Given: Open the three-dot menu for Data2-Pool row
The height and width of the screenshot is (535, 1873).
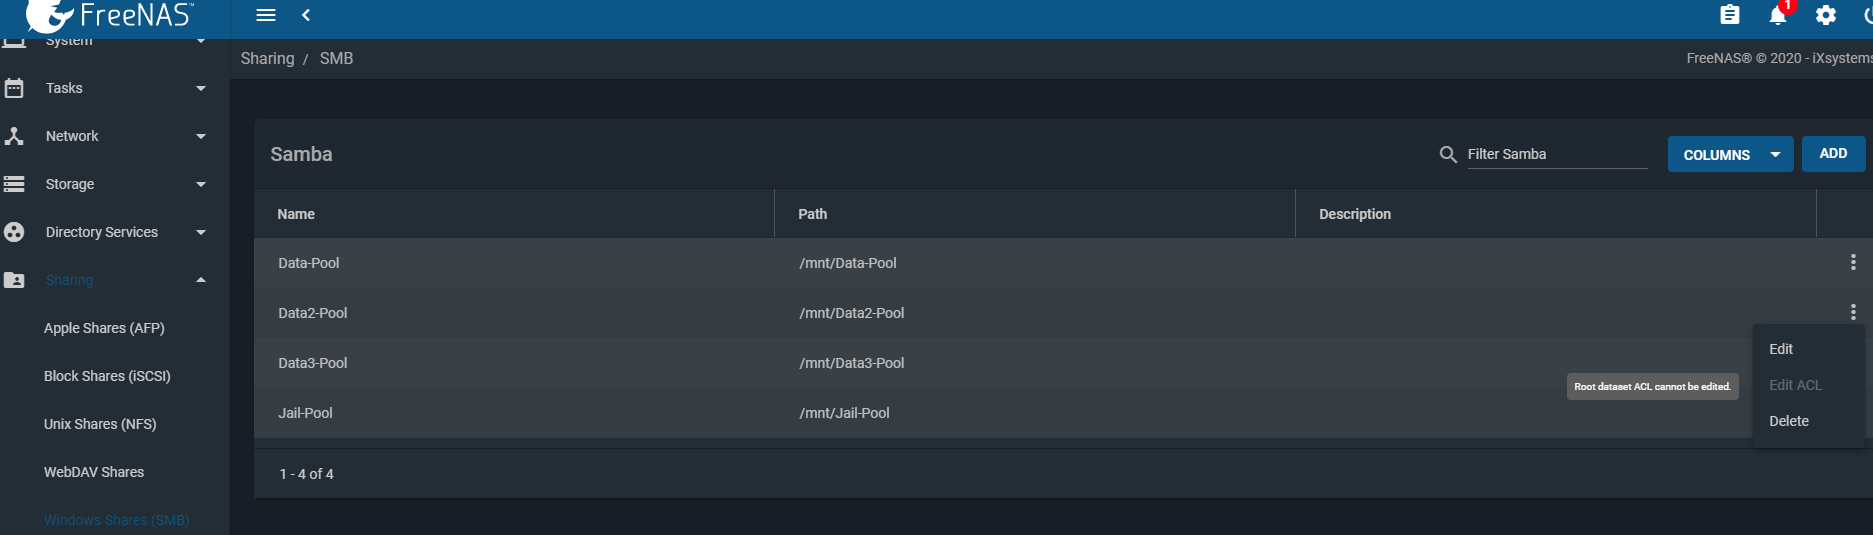Looking at the screenshot, I should point(1853,312).
